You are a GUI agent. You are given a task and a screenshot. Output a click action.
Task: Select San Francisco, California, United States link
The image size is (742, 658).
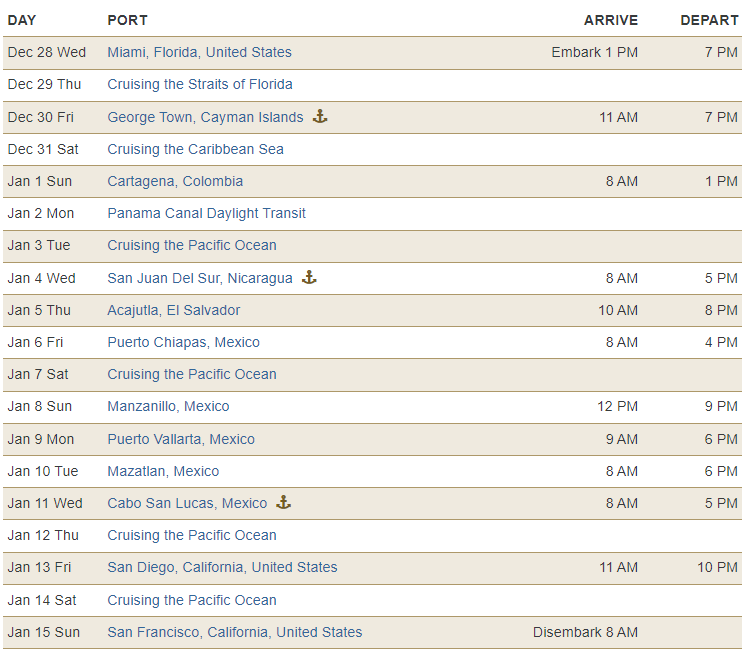235,632
